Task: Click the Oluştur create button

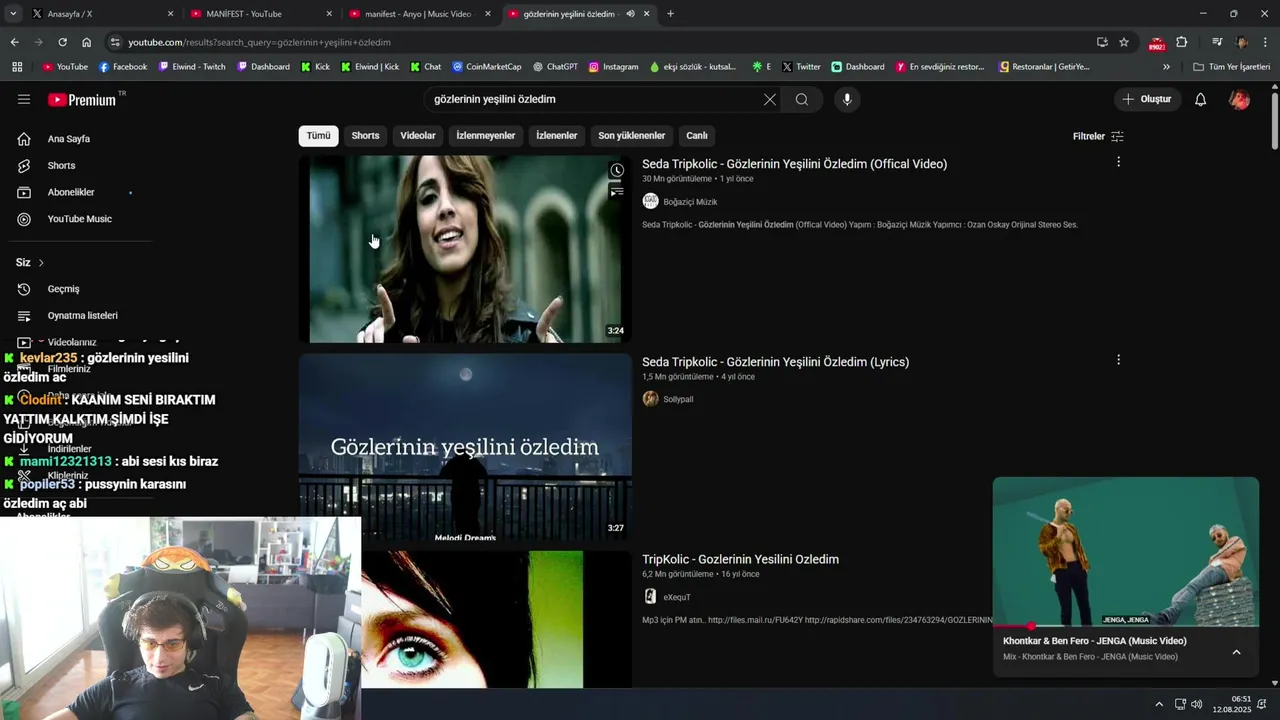Action: click(1147, 99)
